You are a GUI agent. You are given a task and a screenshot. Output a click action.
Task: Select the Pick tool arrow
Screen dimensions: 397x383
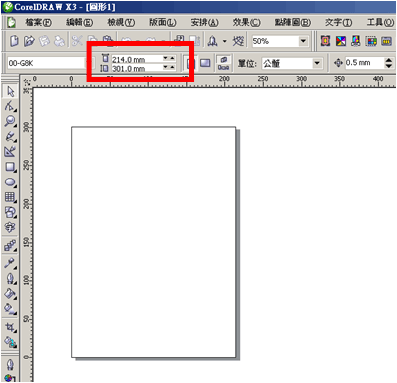[x=10, y=91]
